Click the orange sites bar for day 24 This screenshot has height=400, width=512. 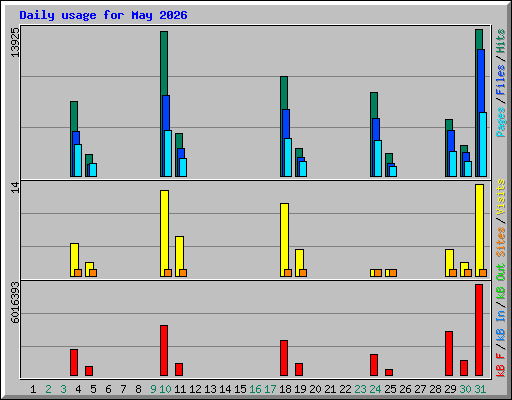378,273
